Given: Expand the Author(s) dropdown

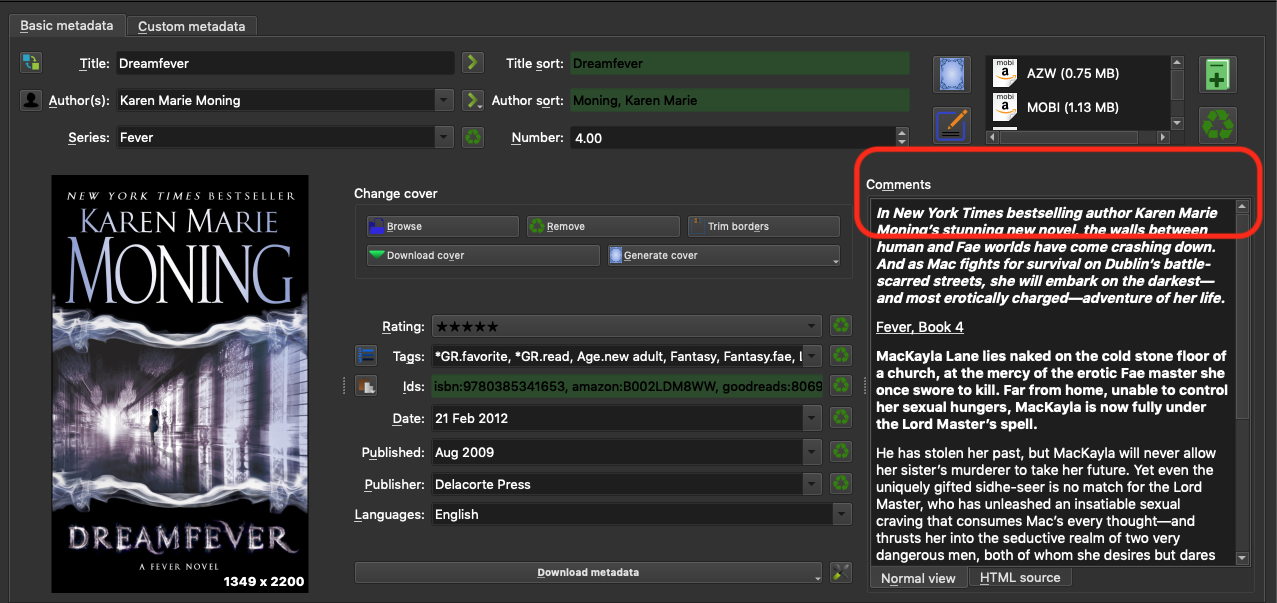Looking at the screenshot, I should pos(445,100).
